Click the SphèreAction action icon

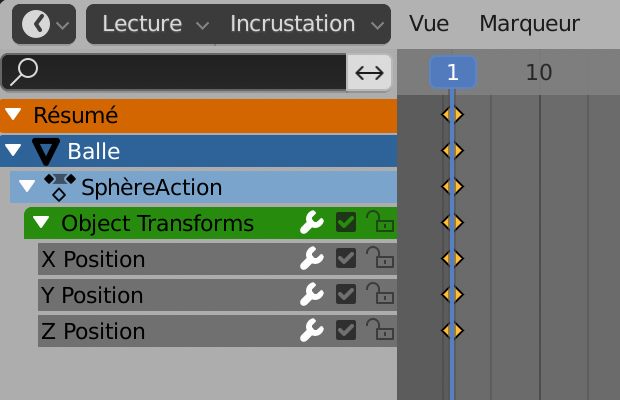pos(60,187)
